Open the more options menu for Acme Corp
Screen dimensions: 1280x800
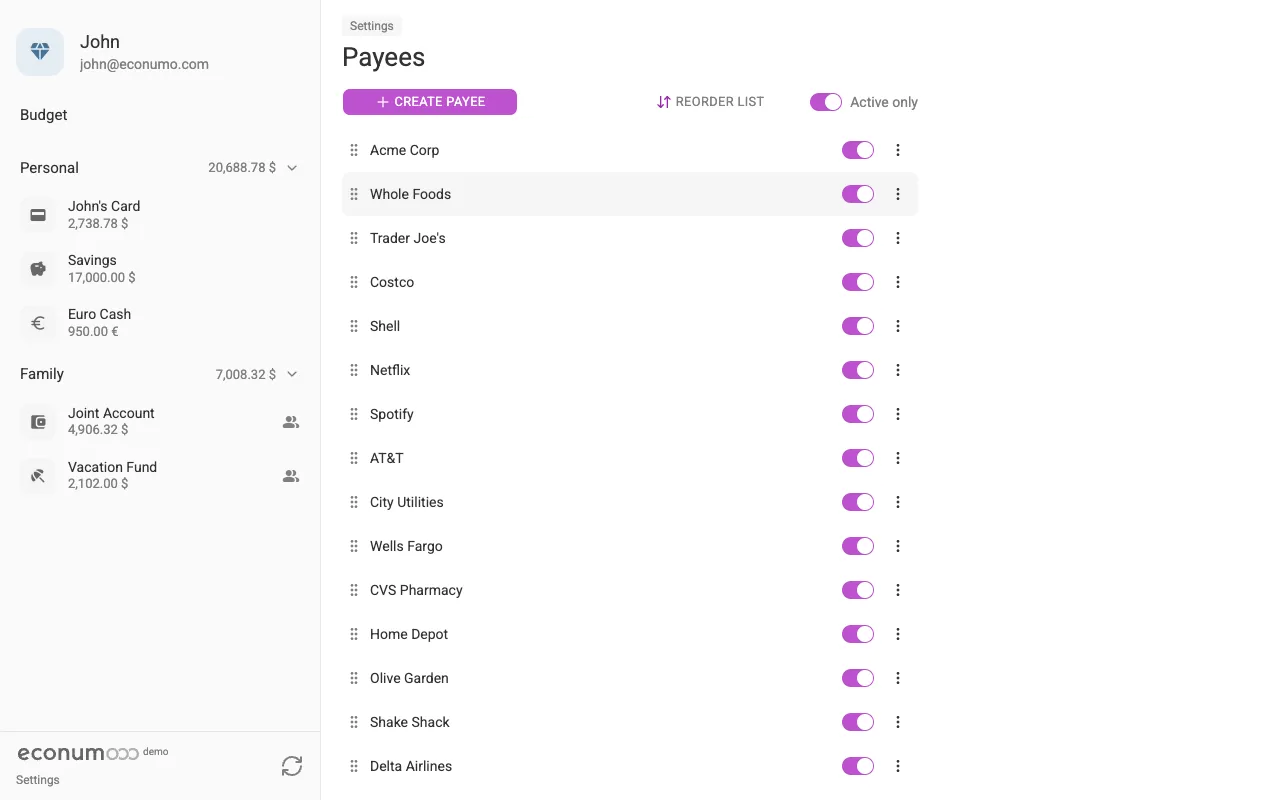(898, 150)
